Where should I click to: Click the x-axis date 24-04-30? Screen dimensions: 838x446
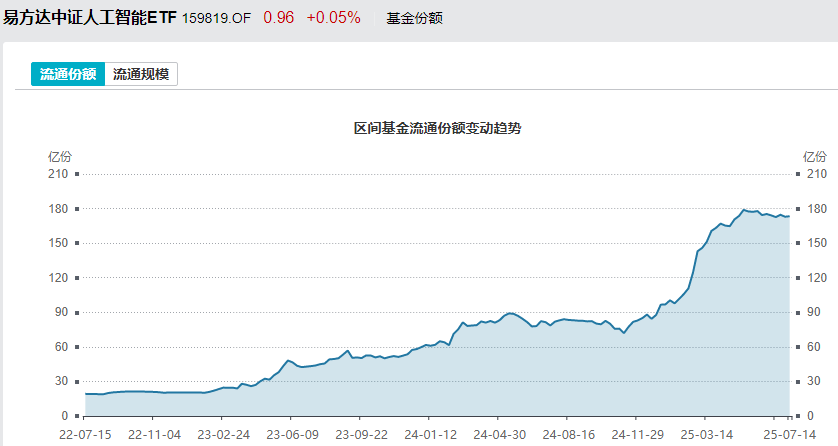[x=499, y=435]
